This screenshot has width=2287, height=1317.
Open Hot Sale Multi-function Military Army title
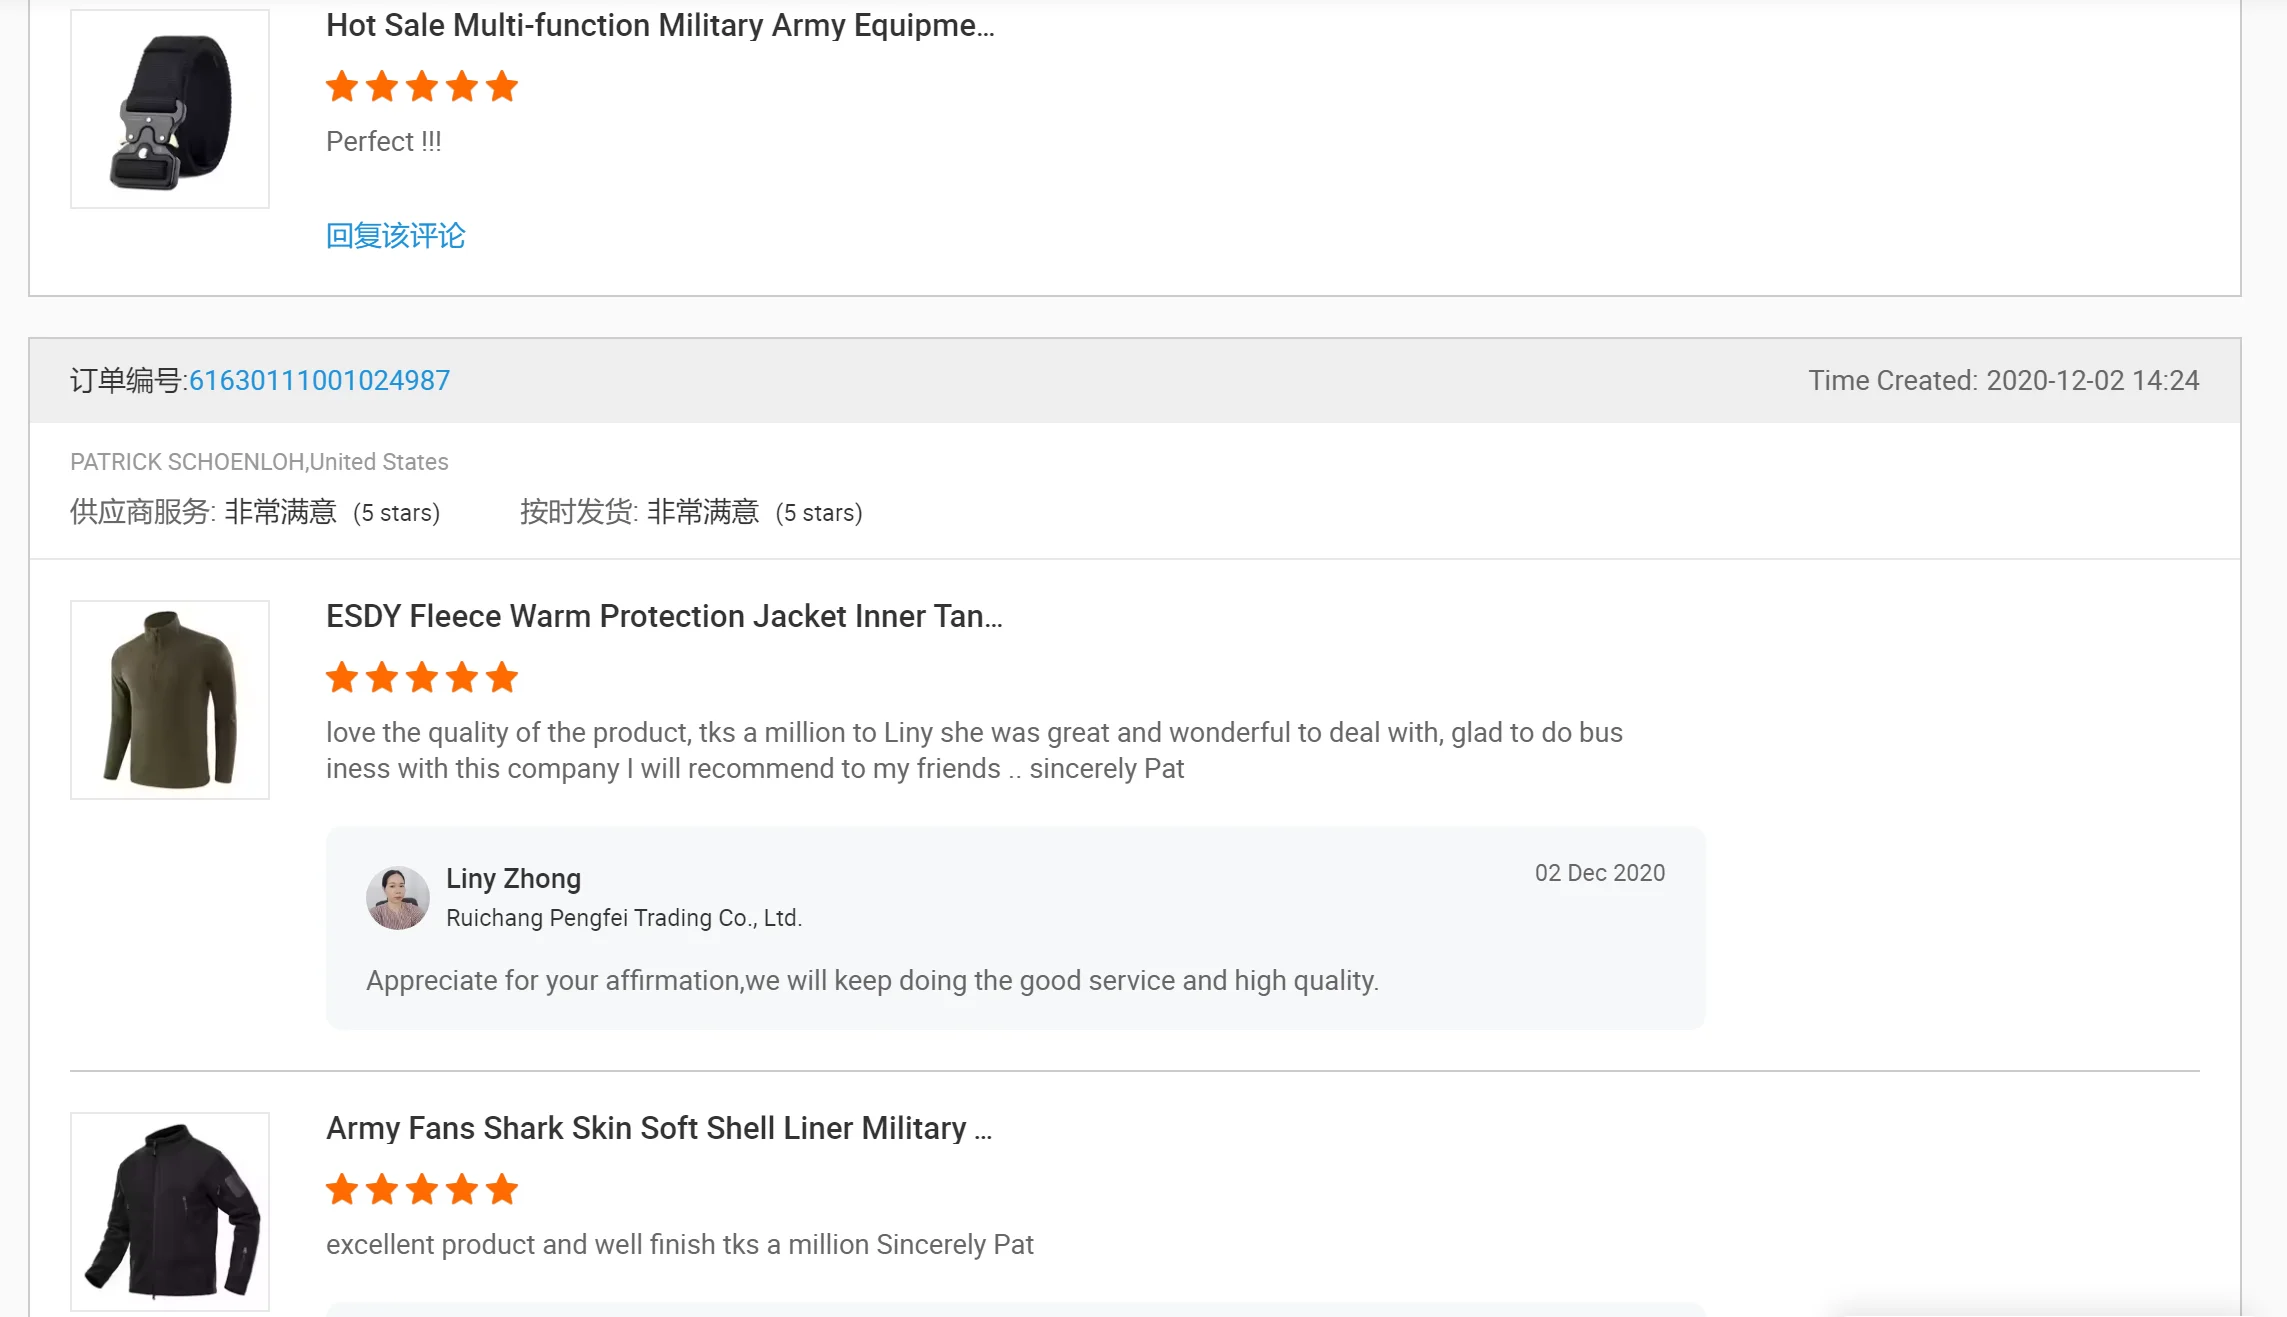pyautogui.click(x=660, y=25)
